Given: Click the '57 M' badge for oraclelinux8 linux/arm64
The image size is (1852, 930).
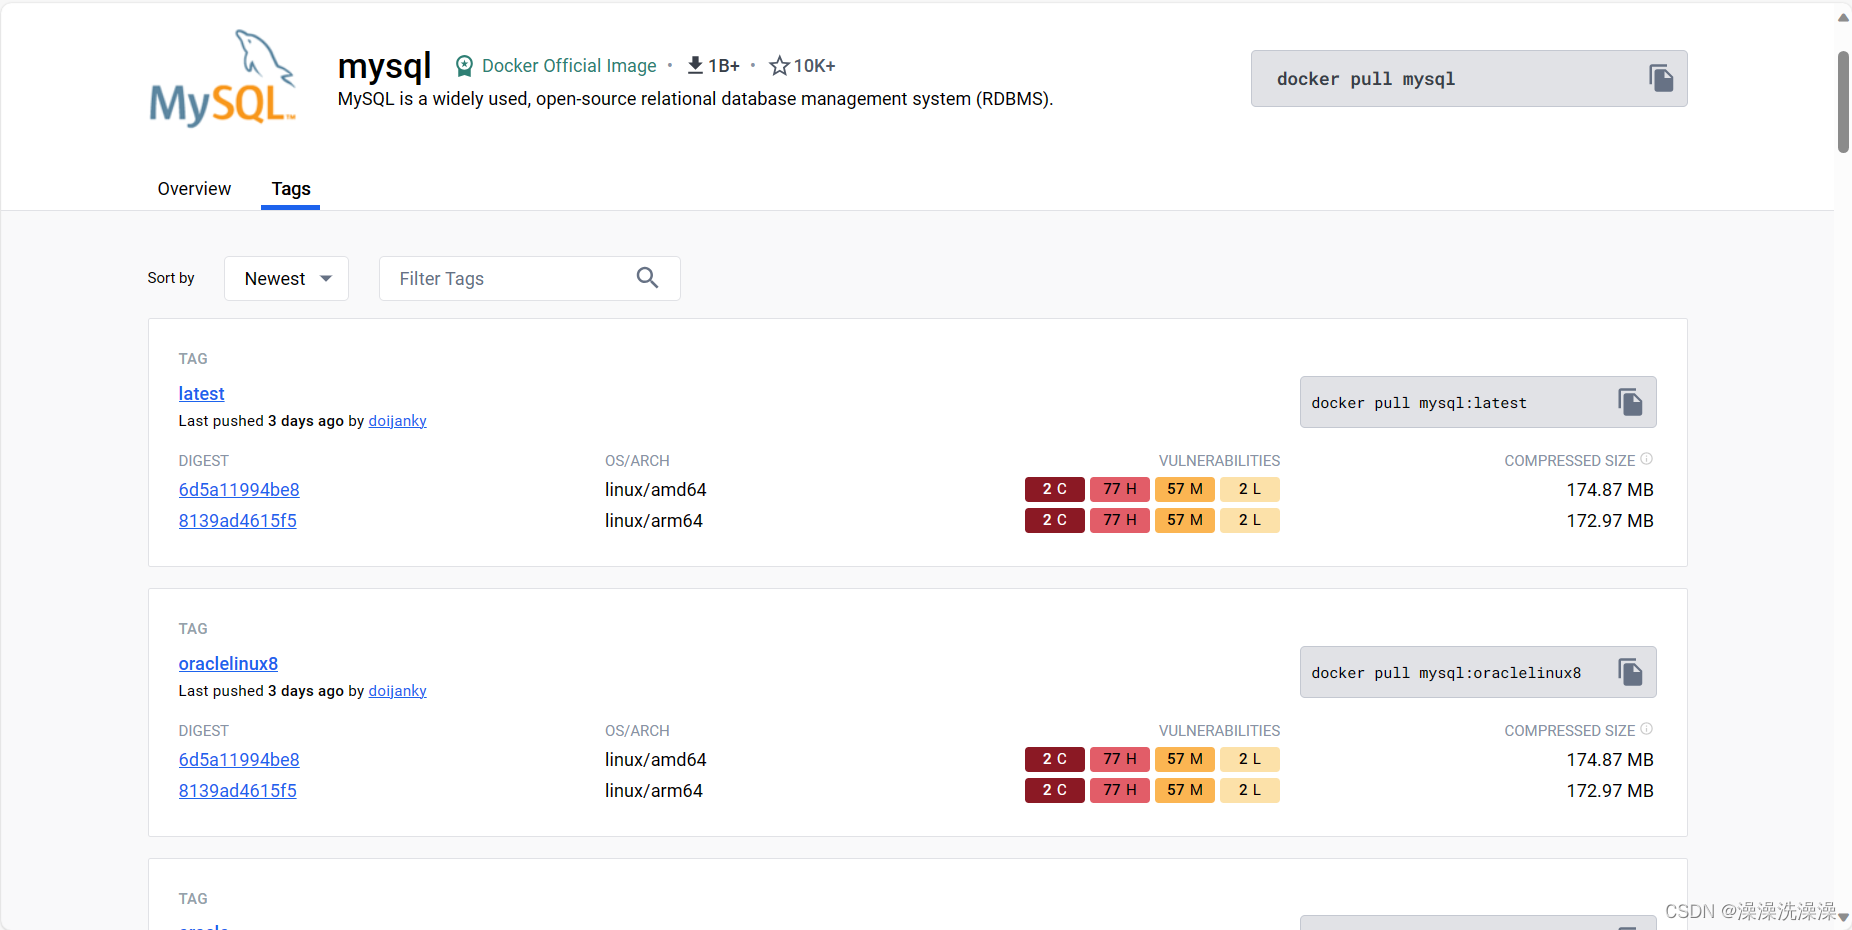Looking at the screenshot, I should [x=1185, y=790].
